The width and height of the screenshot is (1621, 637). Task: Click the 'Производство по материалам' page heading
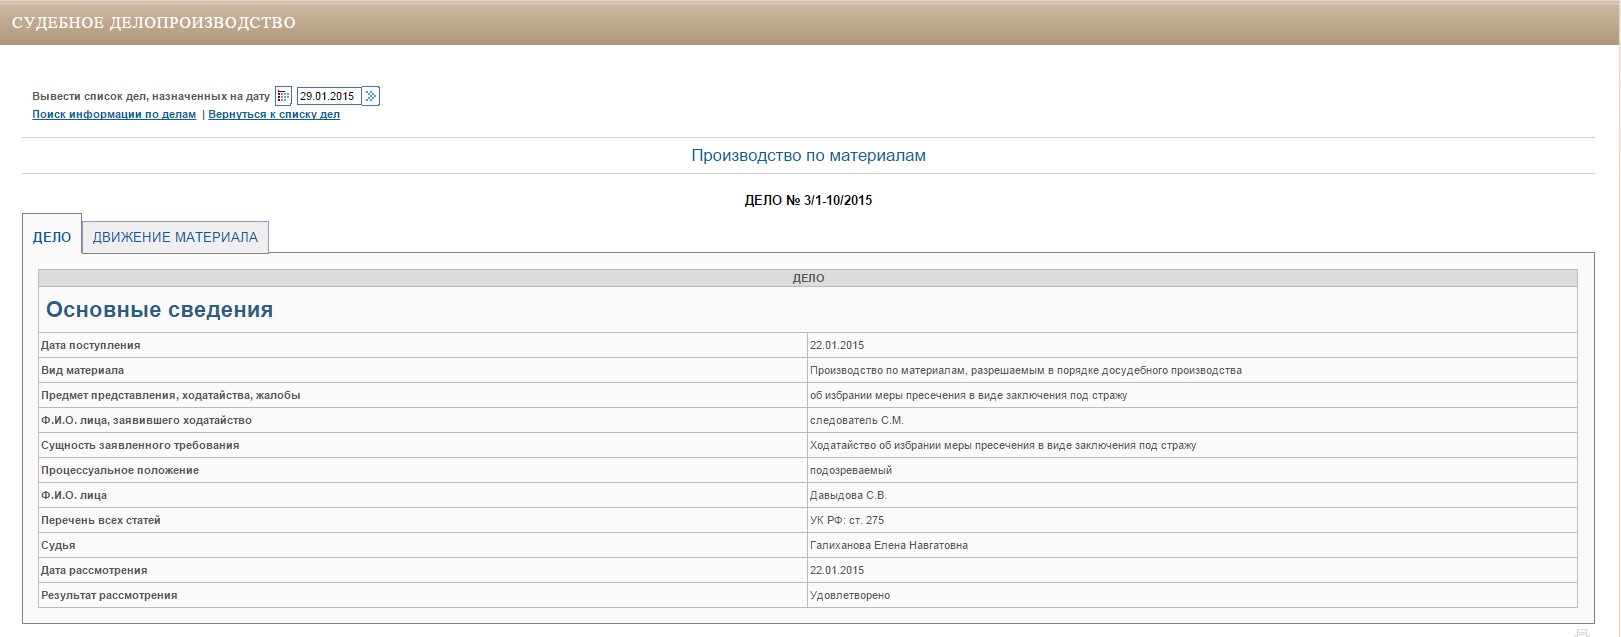pos(809,156)
